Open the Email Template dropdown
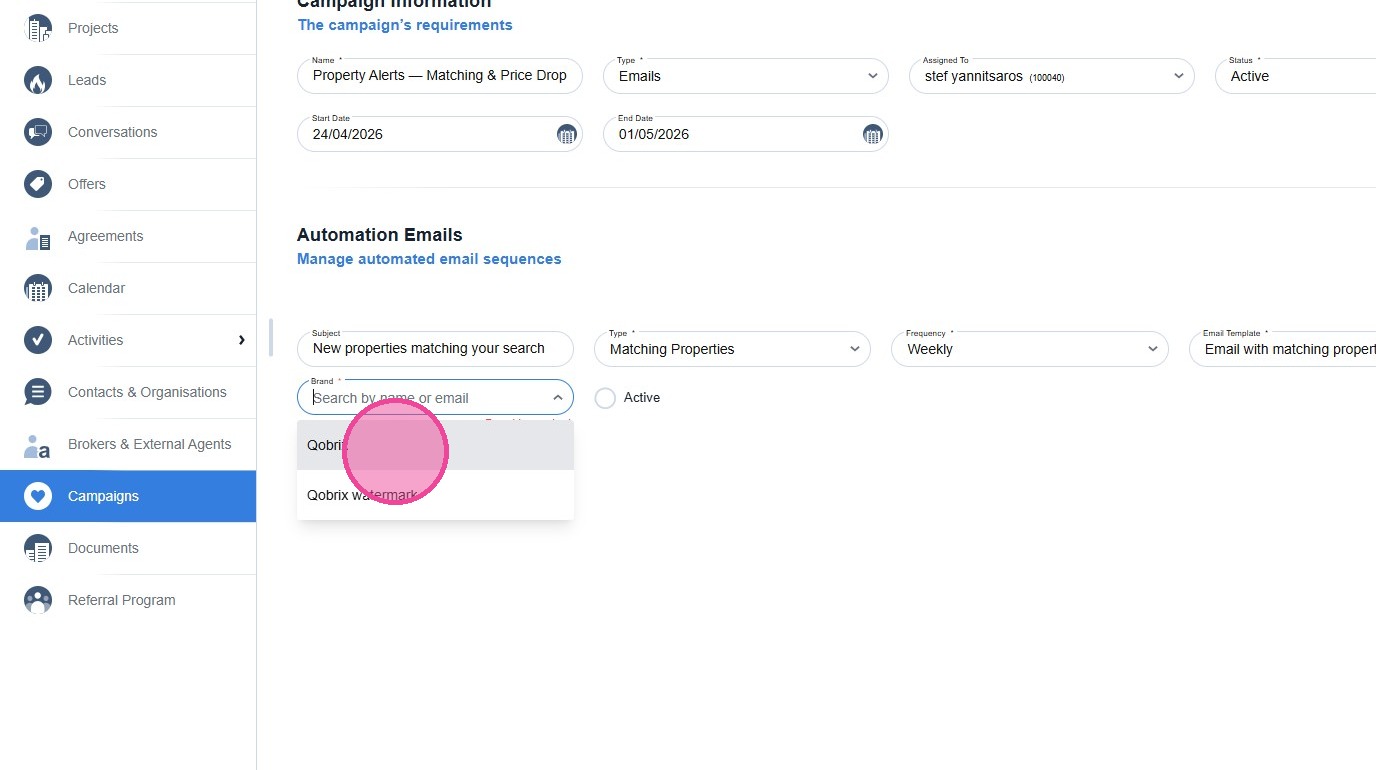Screen dimensions: 1376x770 pyautogui.click(x=1283, y=349)
